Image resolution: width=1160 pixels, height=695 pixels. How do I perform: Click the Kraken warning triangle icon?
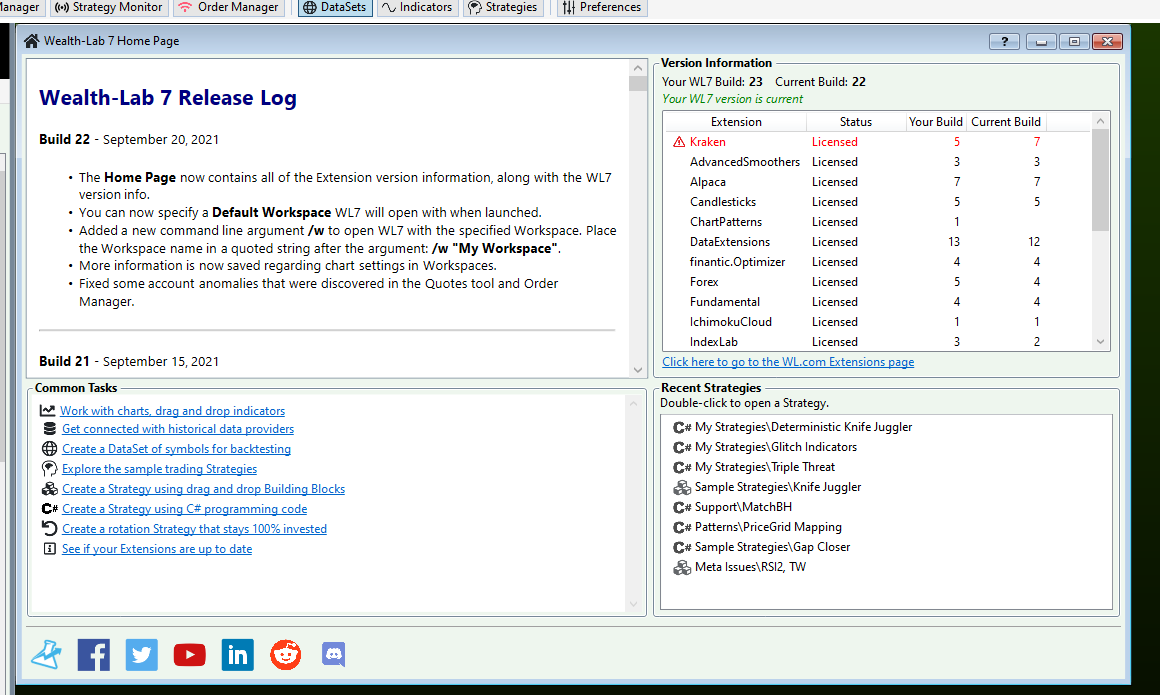(x=679, y=142)
